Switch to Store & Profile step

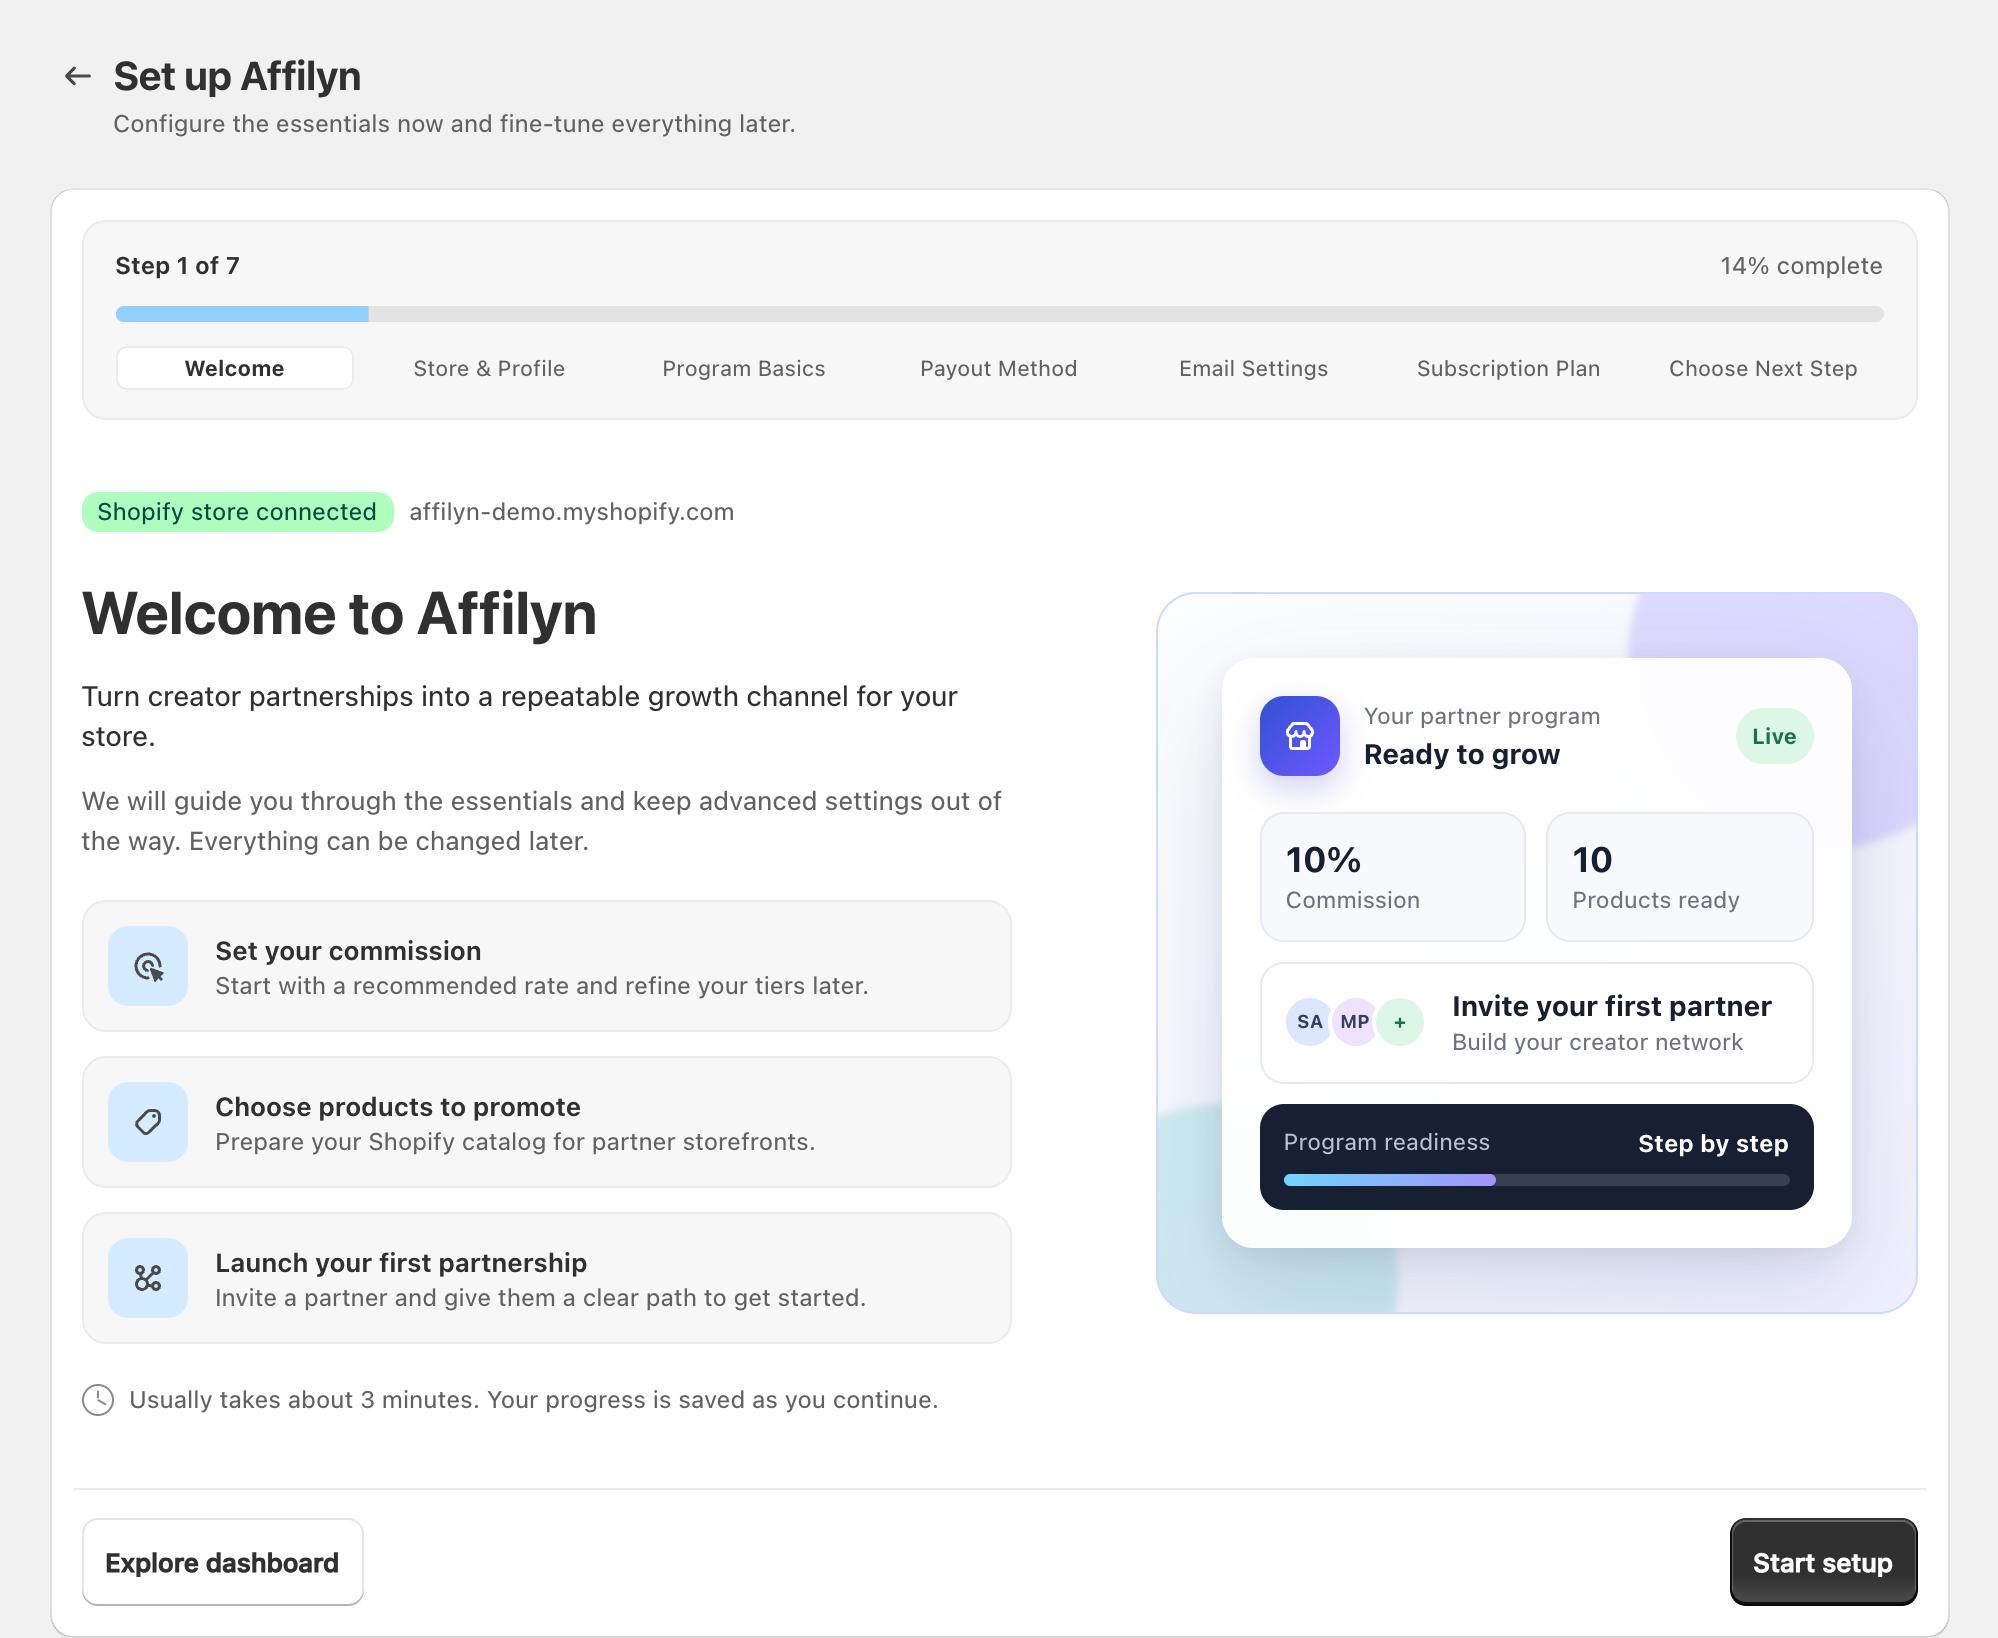pyautogui.click(x=489, y=368)
